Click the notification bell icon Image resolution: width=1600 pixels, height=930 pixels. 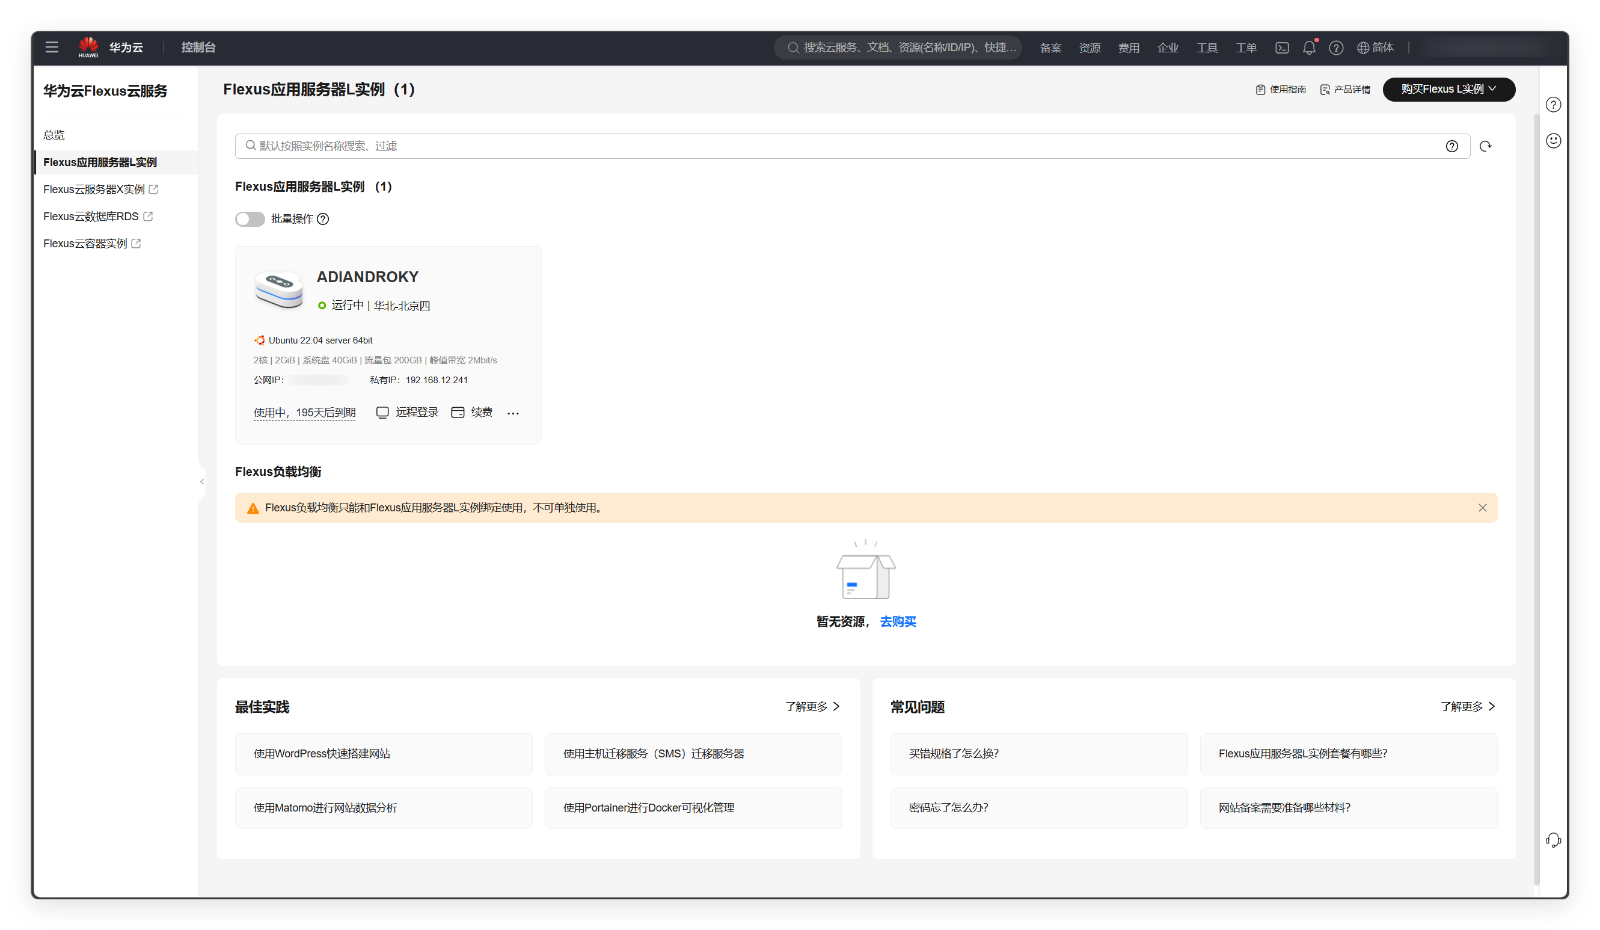click(1309, 47)
